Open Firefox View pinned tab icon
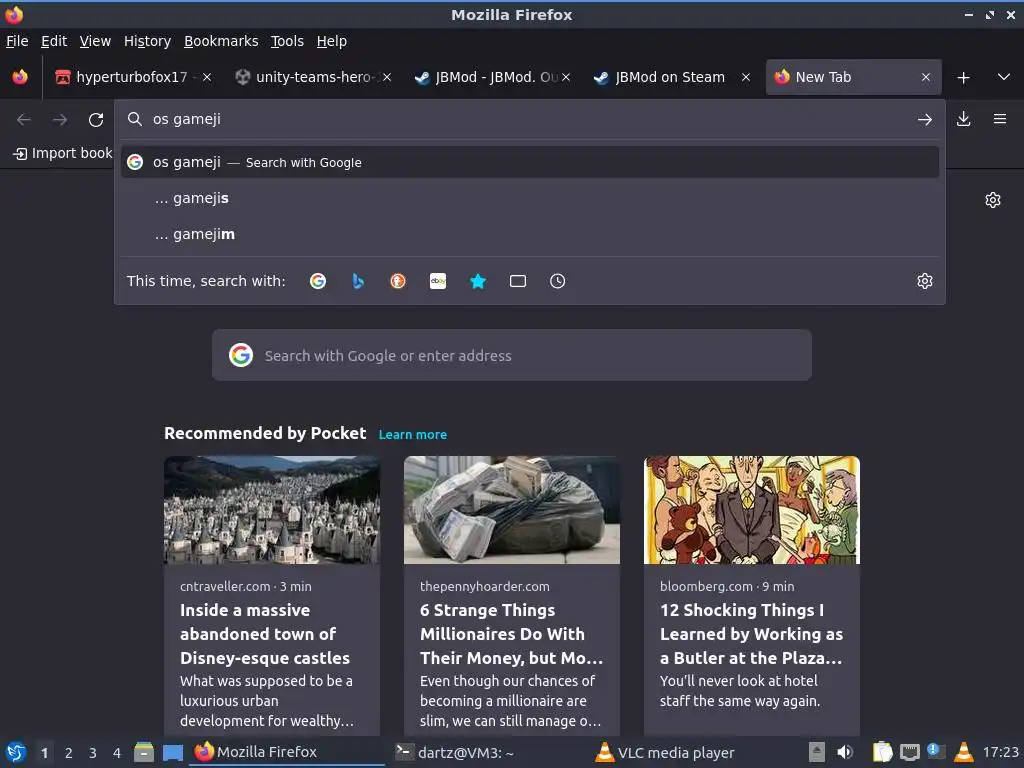The image size is (1024, 768). click(x=20, y=77)
